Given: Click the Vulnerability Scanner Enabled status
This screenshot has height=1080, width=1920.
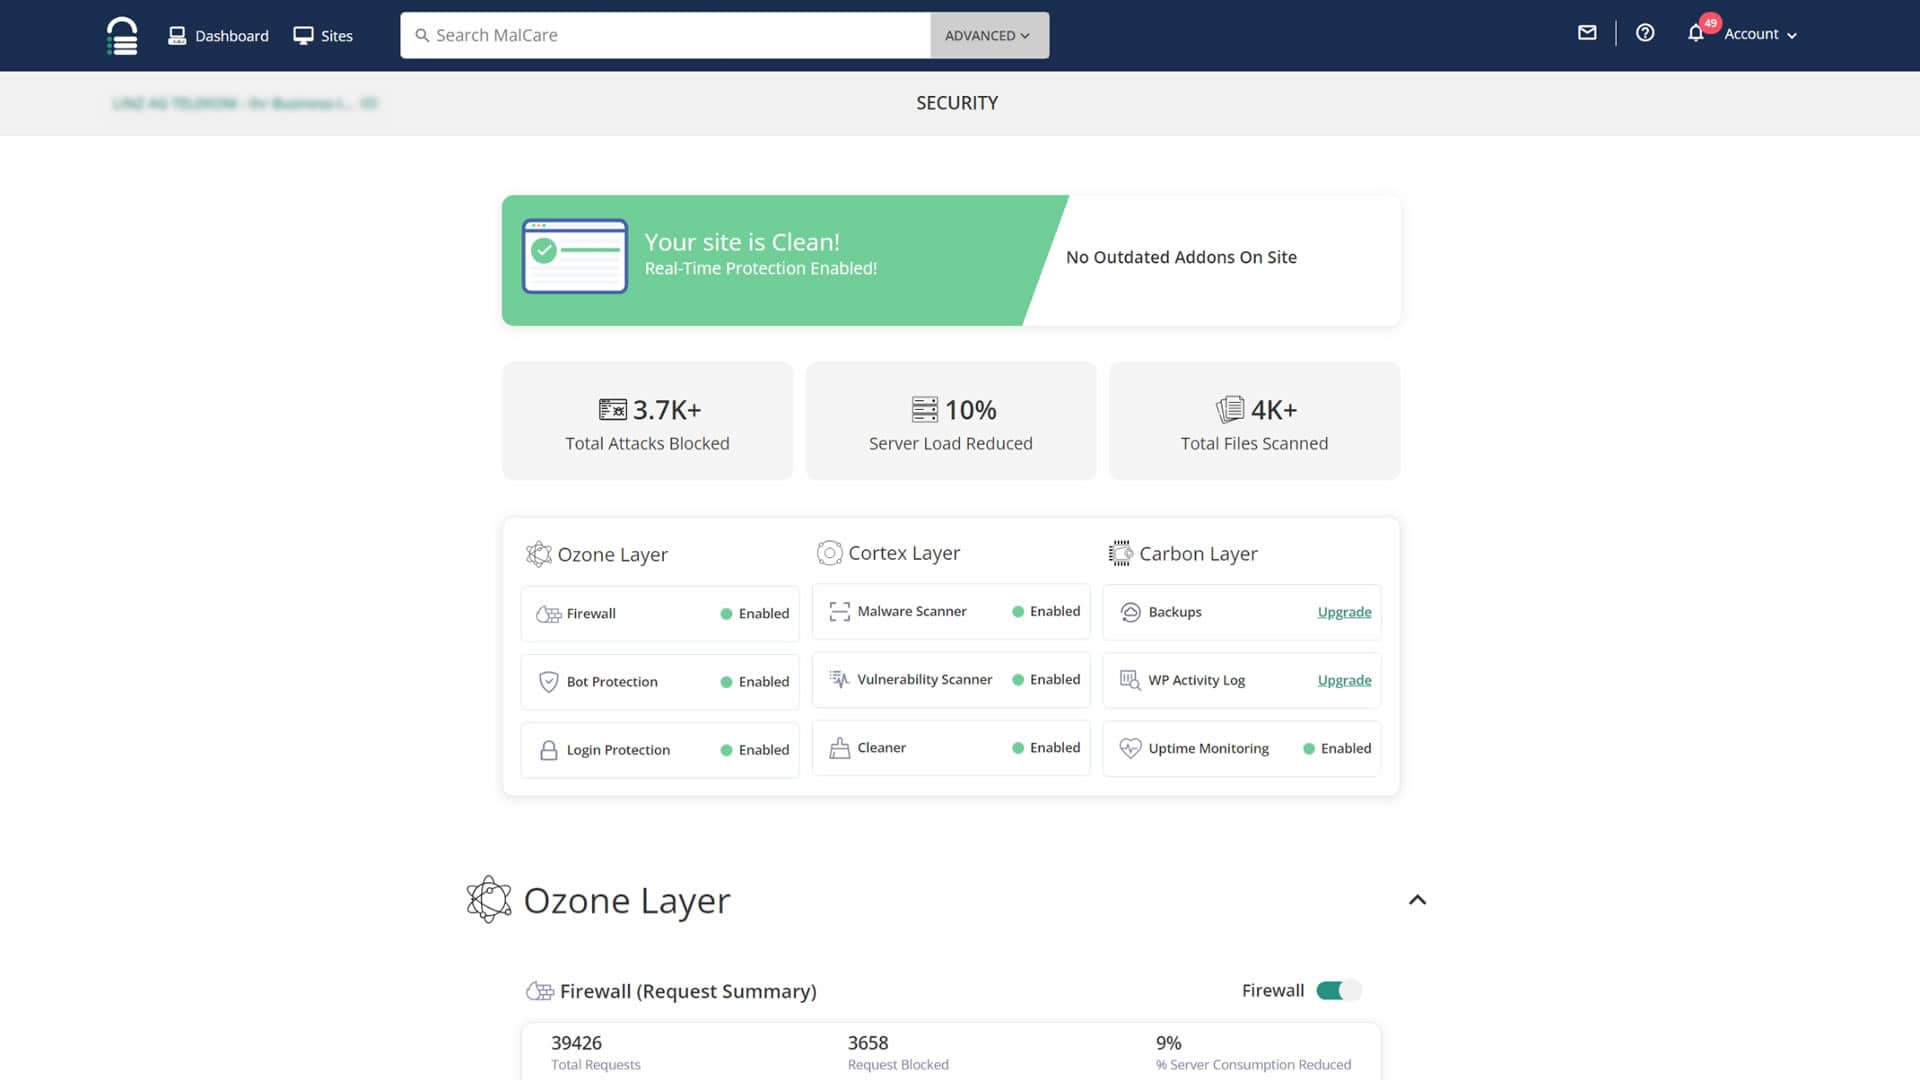Looking at the screenshot, I should point(1046,679).
